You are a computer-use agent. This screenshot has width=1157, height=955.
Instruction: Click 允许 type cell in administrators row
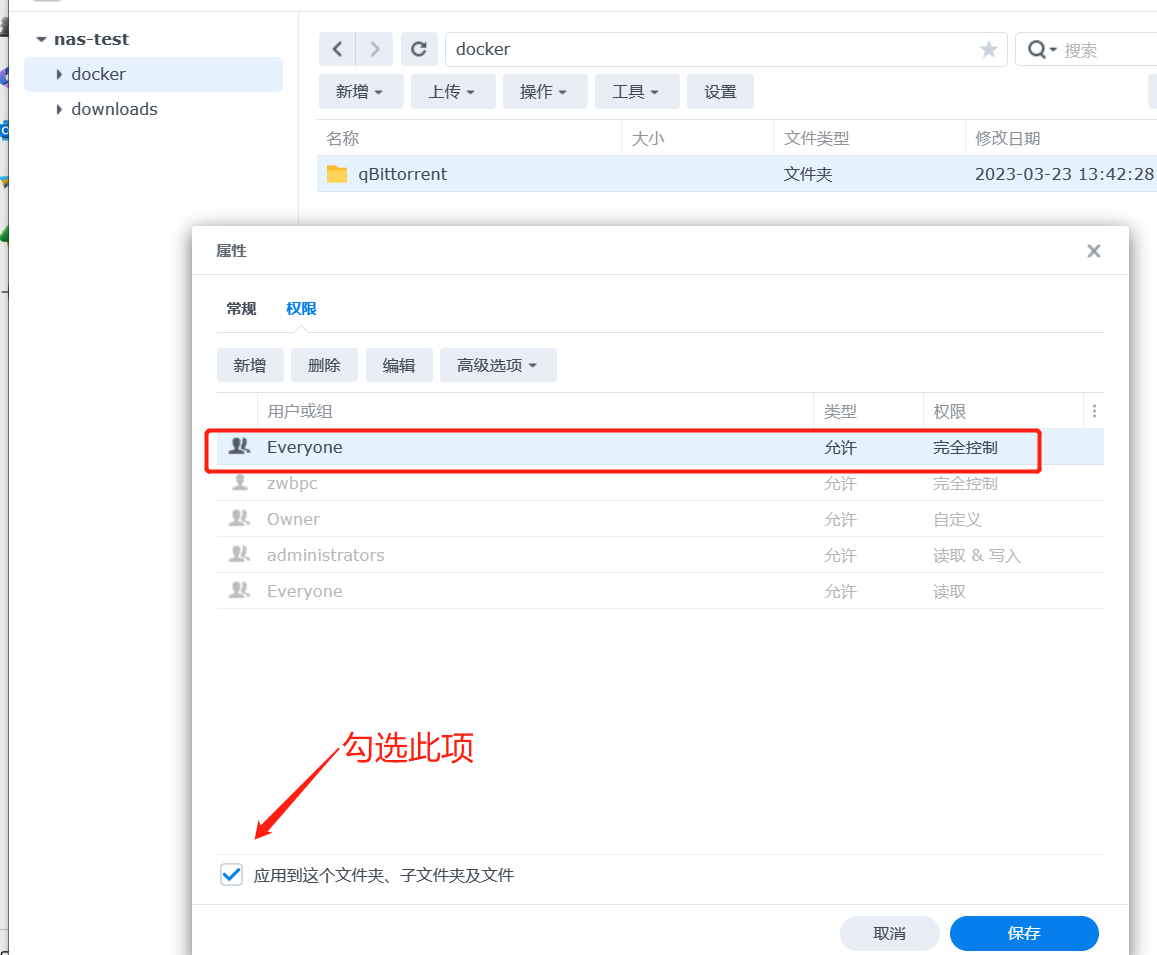click(840, 555)
